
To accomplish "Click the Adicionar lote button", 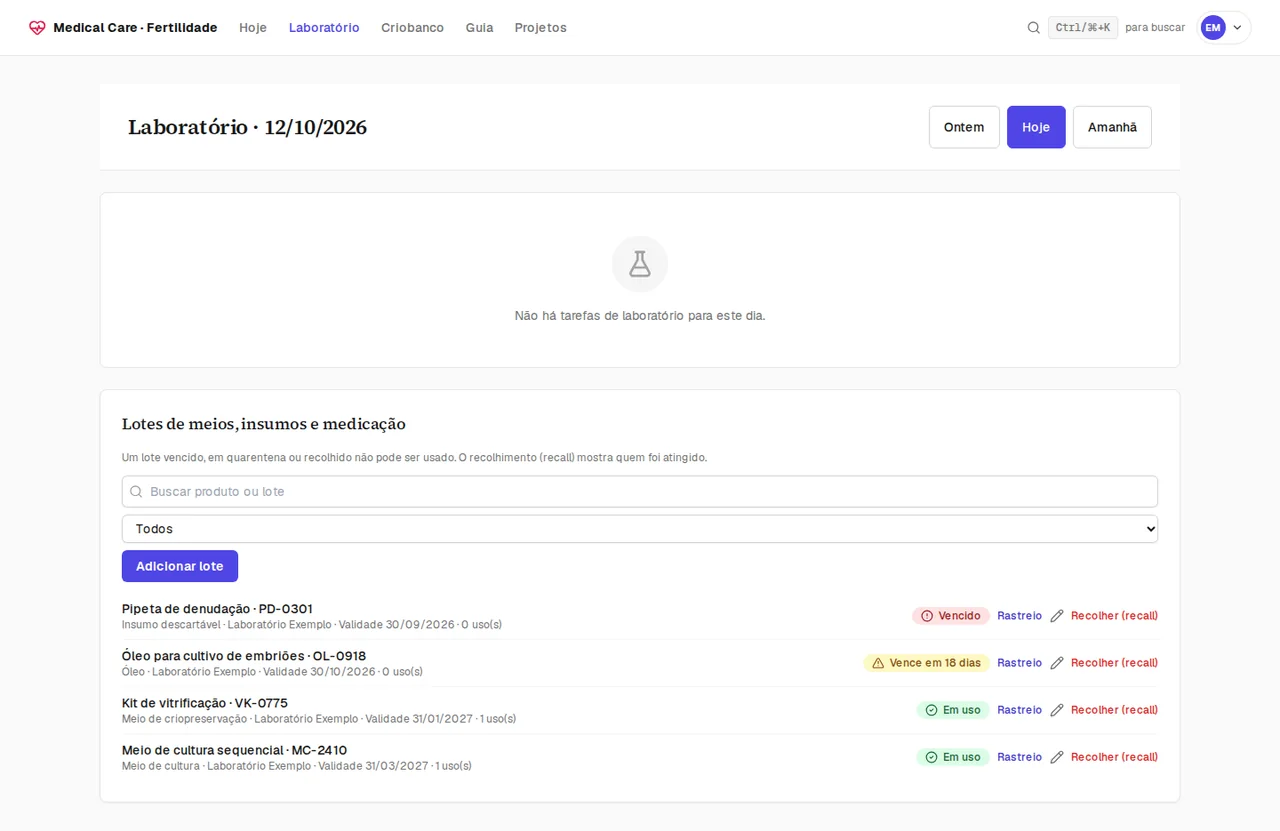I will [x=180, y=566].
